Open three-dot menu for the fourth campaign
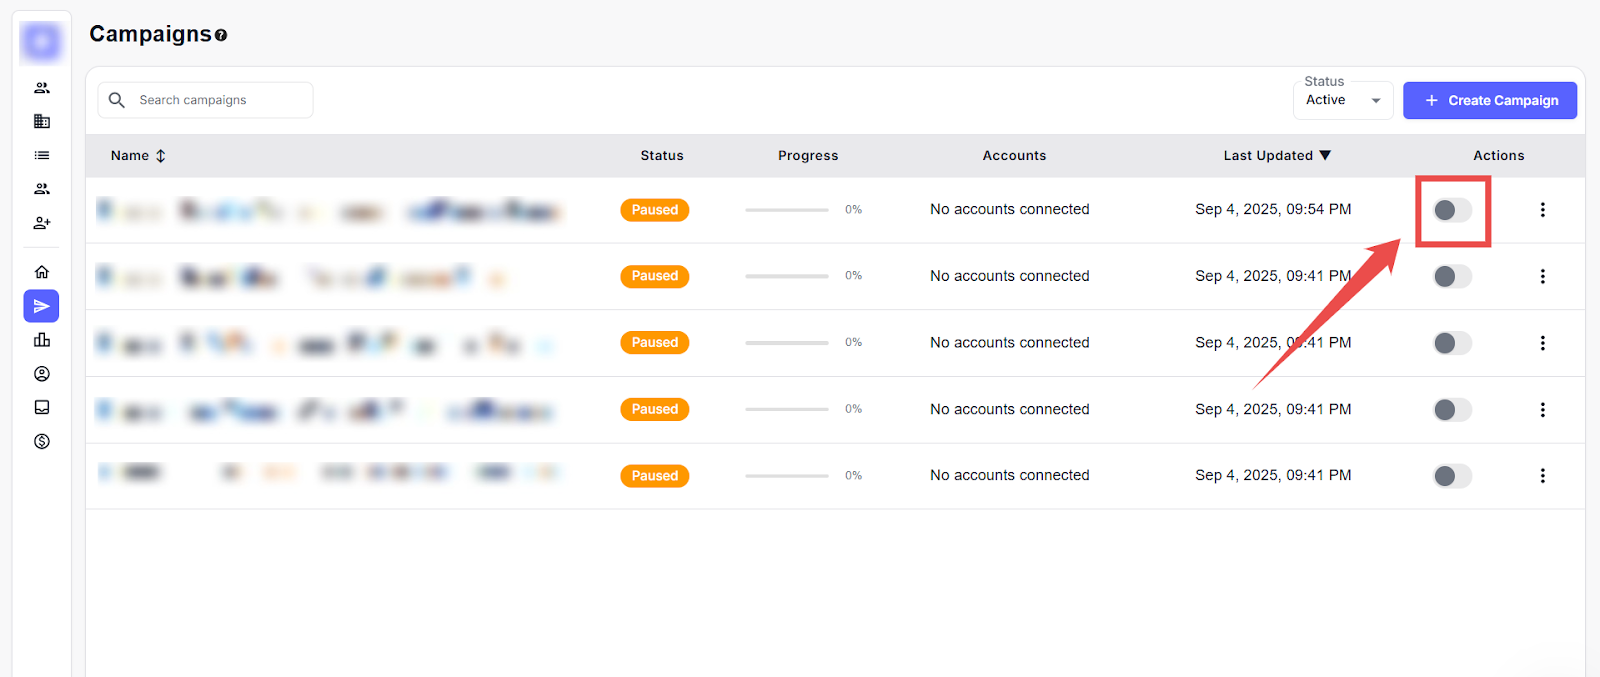The height and width of the screenshot is (677, 1600). (1542, 409)
